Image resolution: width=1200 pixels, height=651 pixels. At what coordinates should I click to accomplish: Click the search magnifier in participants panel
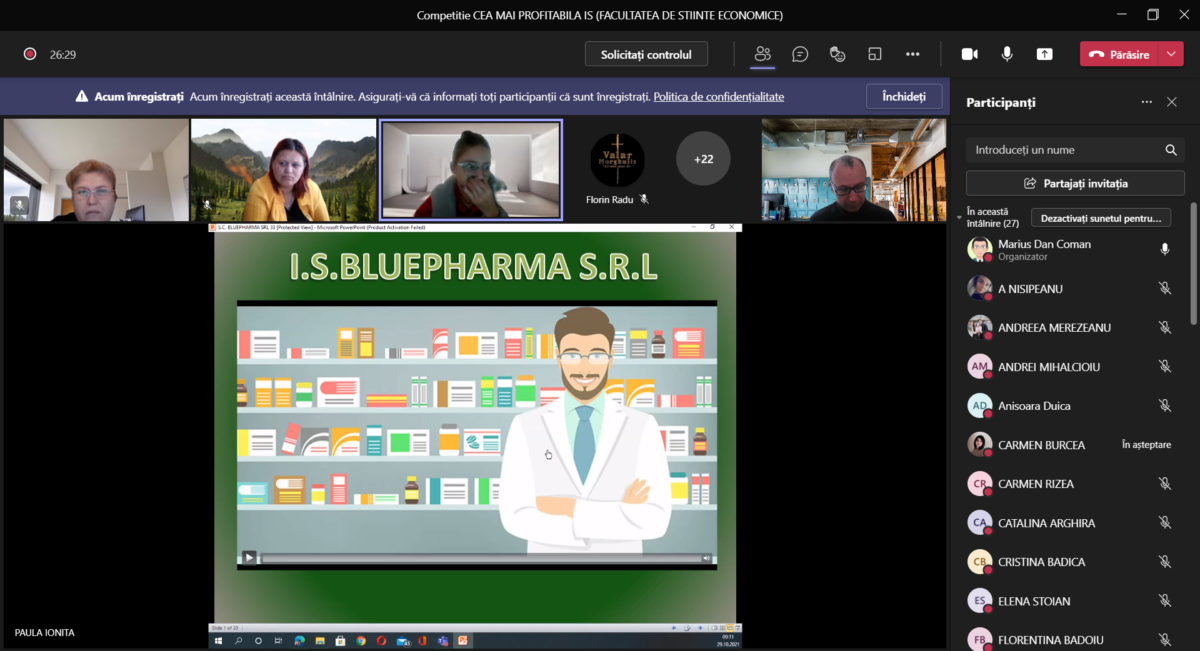click(1170, 150)
